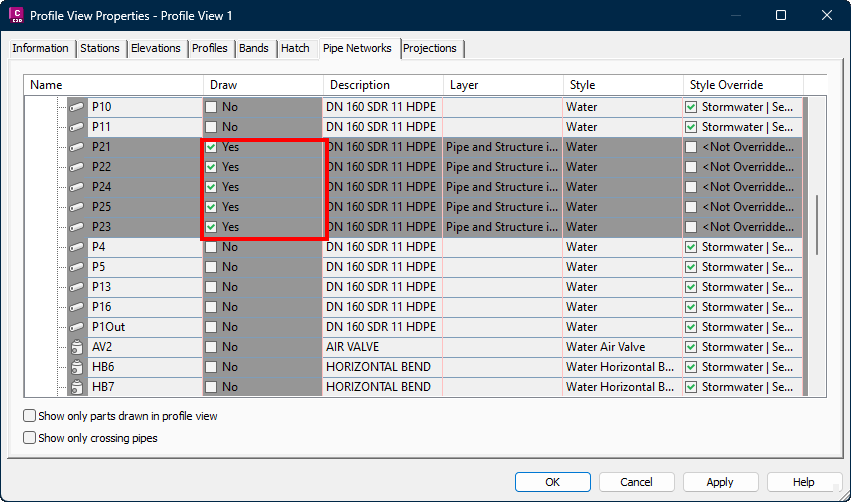Click the pipe icon for P13

coord(77,287)
